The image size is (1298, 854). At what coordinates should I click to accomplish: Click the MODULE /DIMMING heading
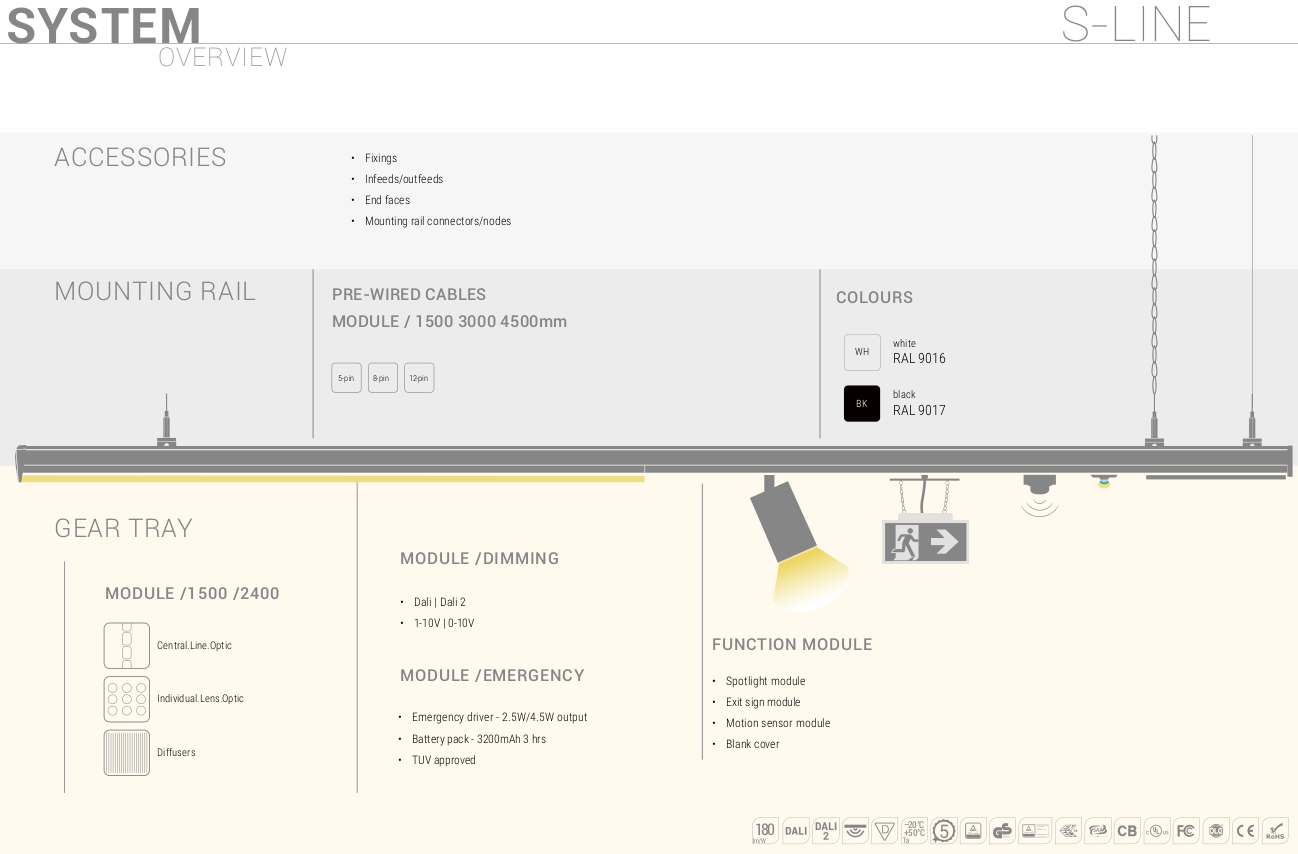click(479, 559)
